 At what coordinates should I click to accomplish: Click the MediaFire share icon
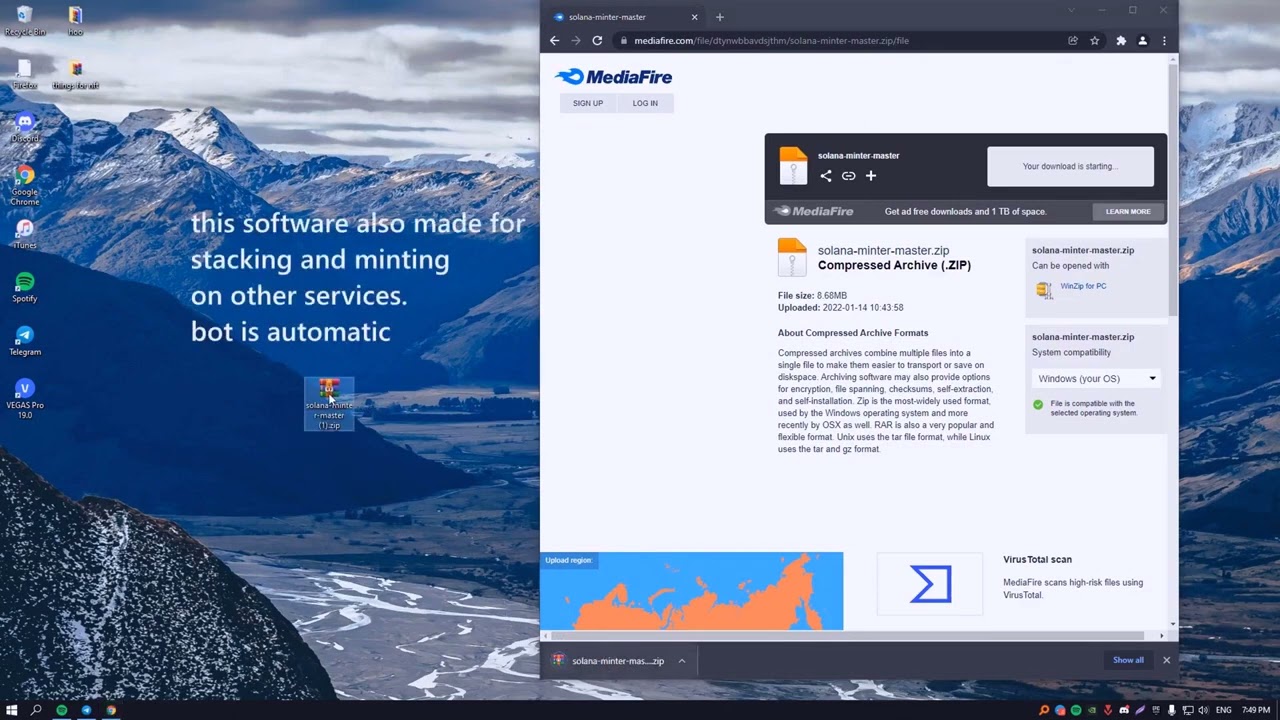[826, 176]
